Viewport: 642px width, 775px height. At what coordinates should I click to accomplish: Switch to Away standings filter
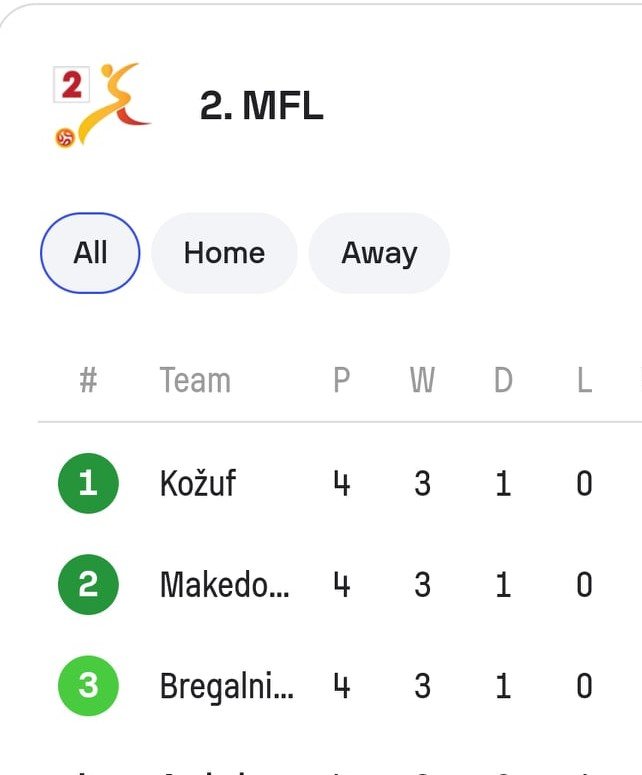point(379,253)
